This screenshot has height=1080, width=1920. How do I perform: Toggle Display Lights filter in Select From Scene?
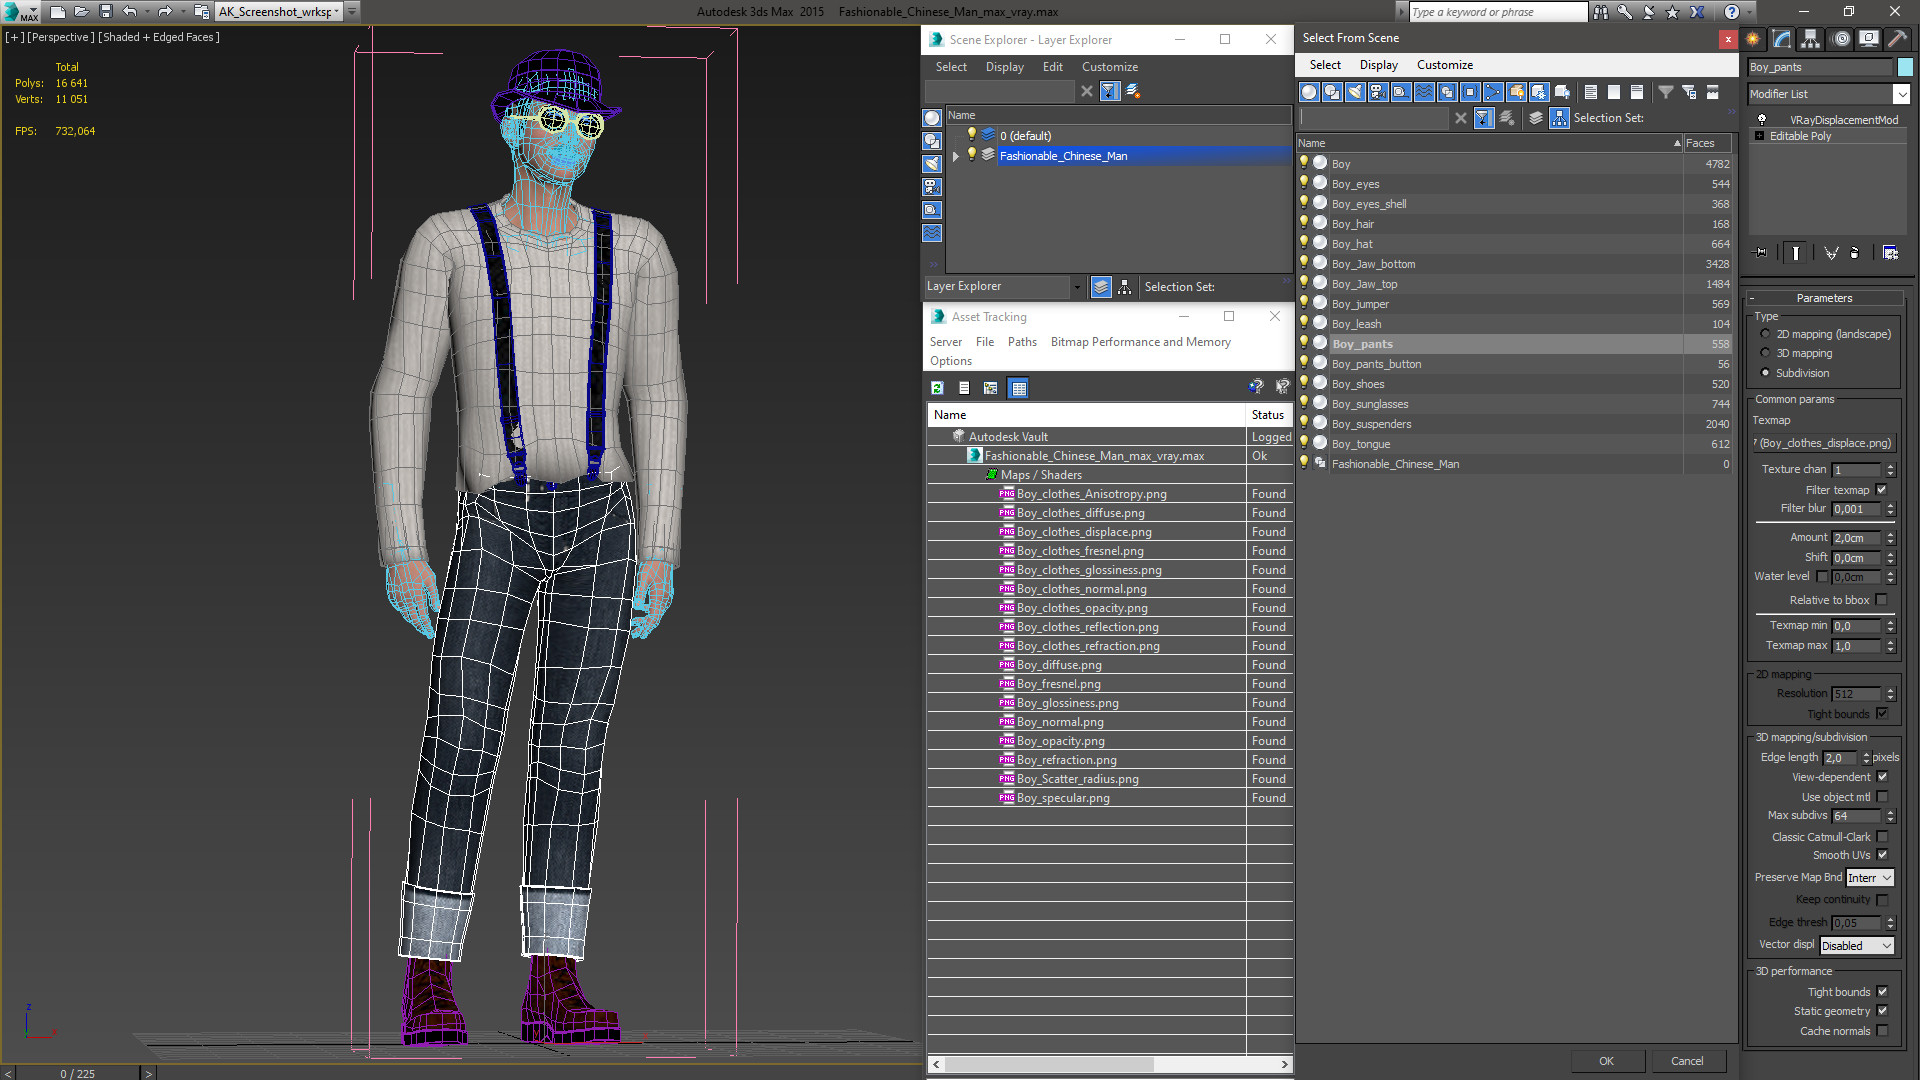[1355, 92]
